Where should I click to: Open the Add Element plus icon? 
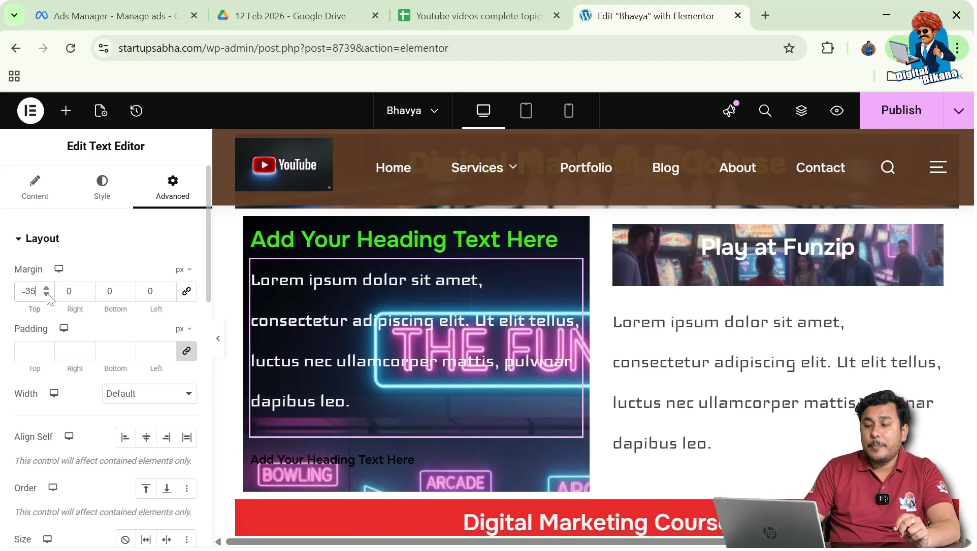(x=66, y=111)
